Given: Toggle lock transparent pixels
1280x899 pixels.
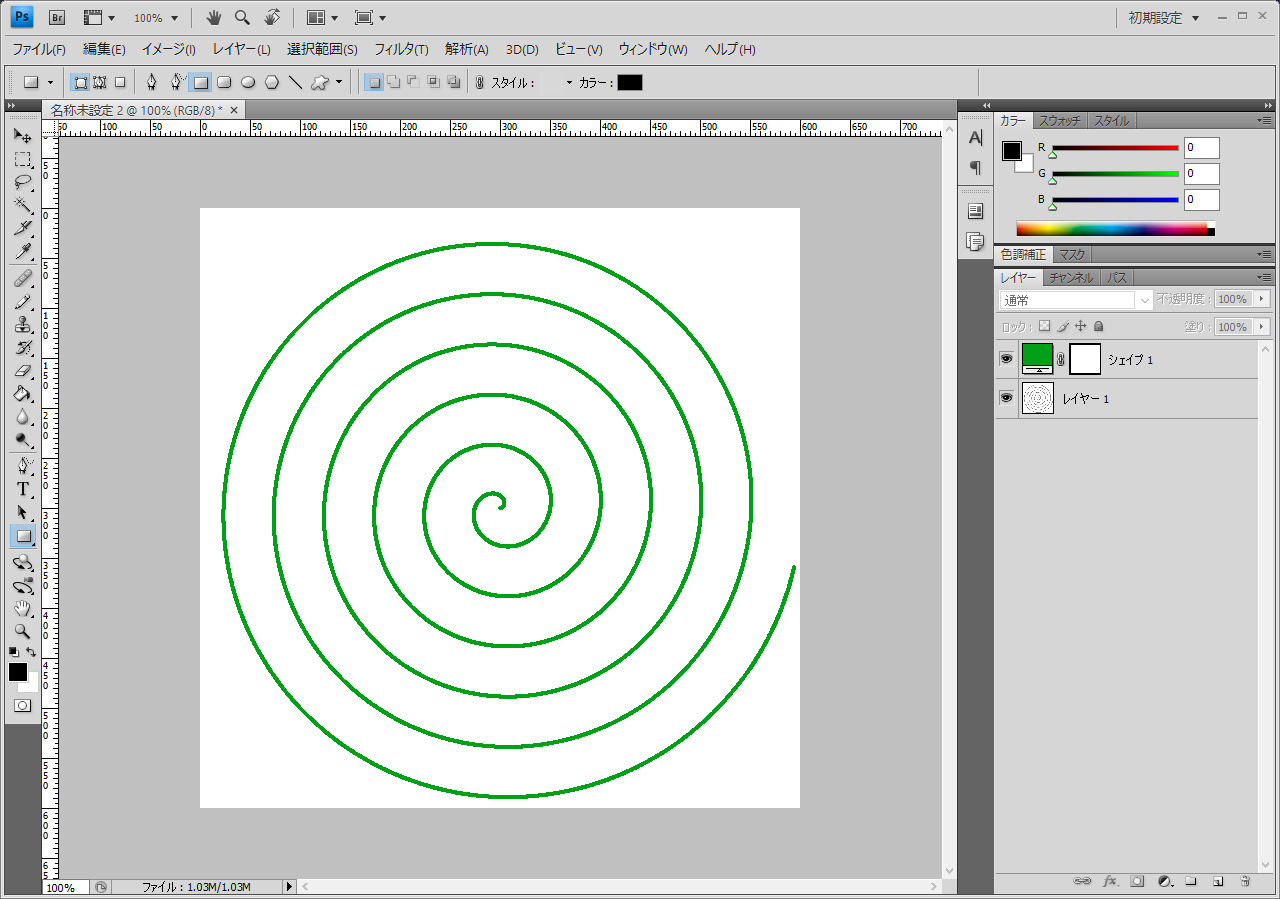Looking at the screenshot, I should coord(1044,326).
